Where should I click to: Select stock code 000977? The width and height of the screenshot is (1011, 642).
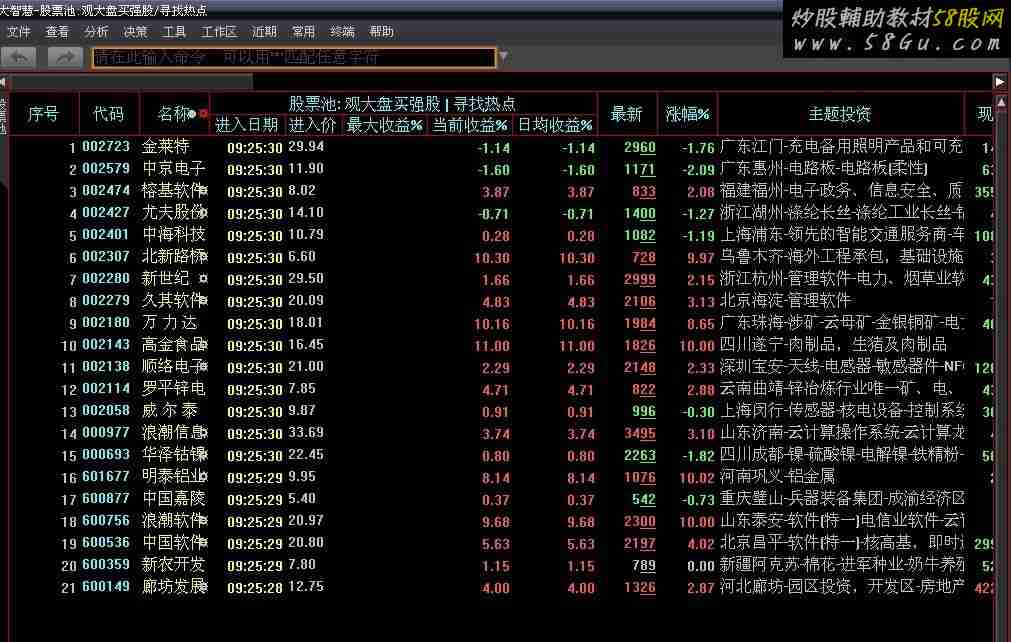pos(106,433)
